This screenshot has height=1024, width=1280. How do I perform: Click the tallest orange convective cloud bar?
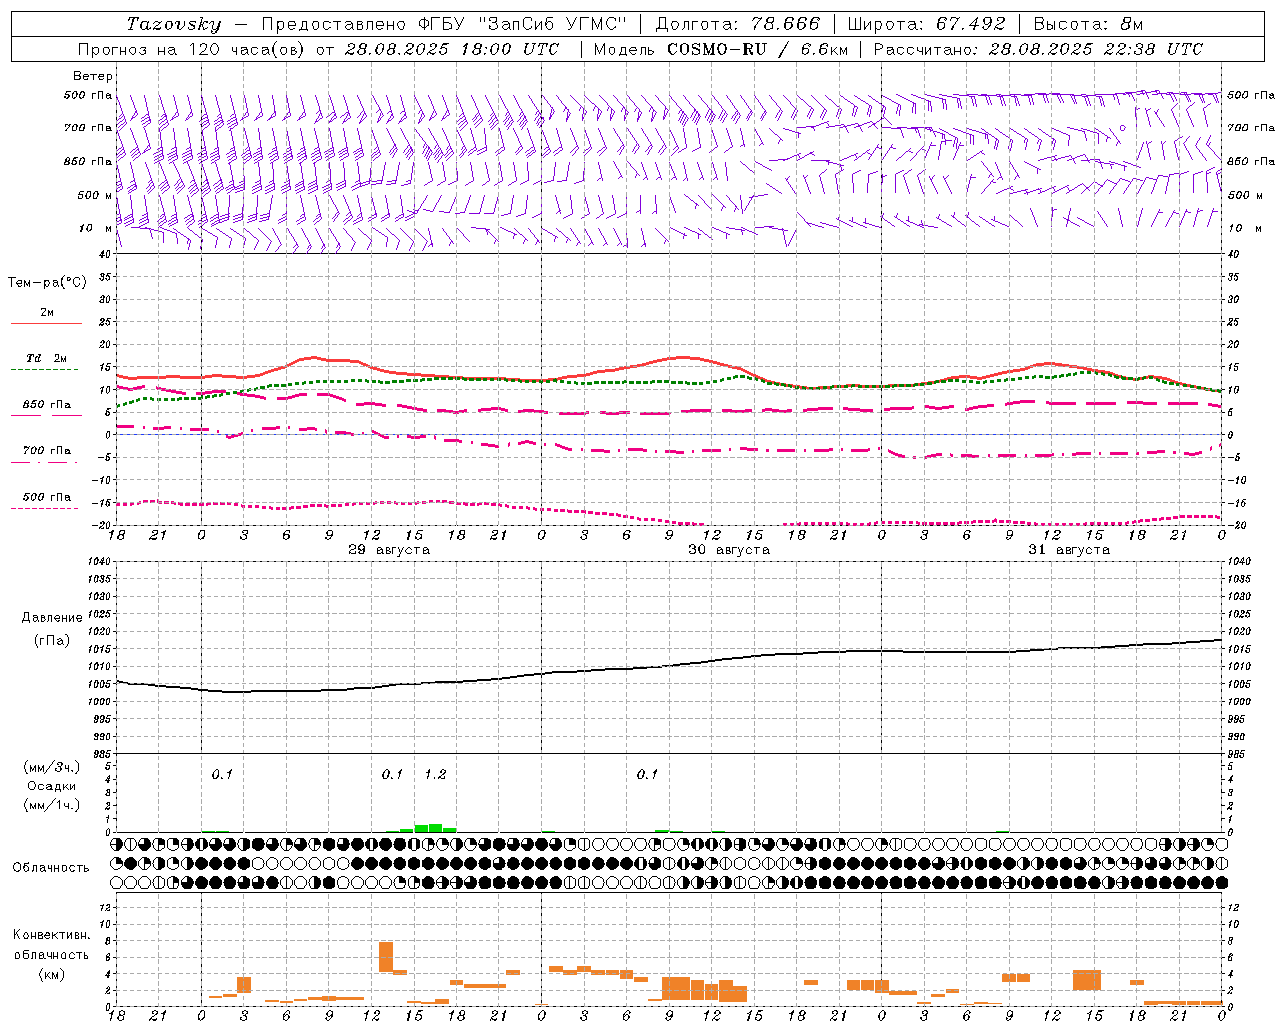pyautogui.click(x=386, y=956)
